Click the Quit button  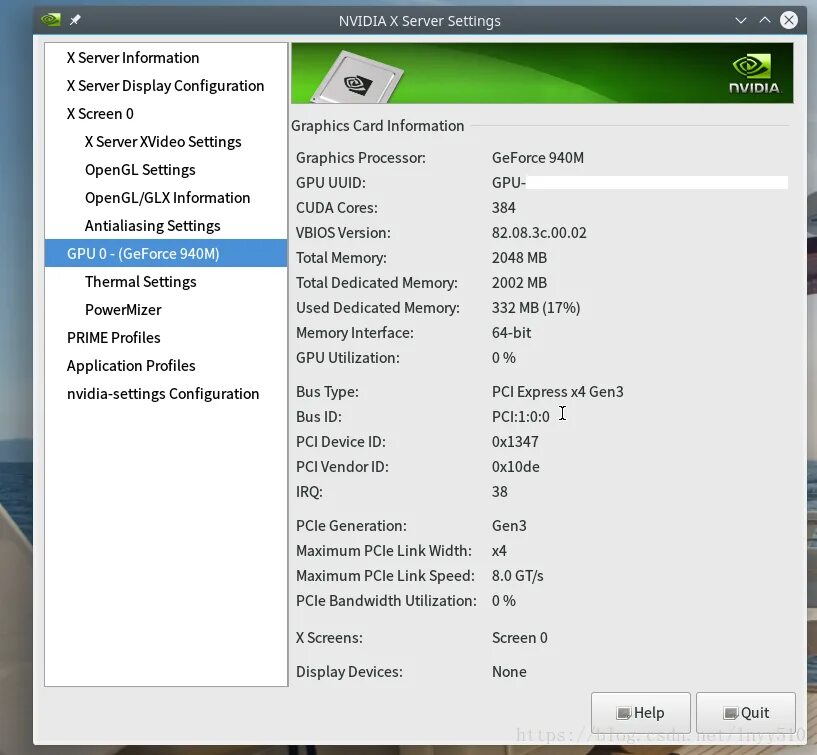746,712
